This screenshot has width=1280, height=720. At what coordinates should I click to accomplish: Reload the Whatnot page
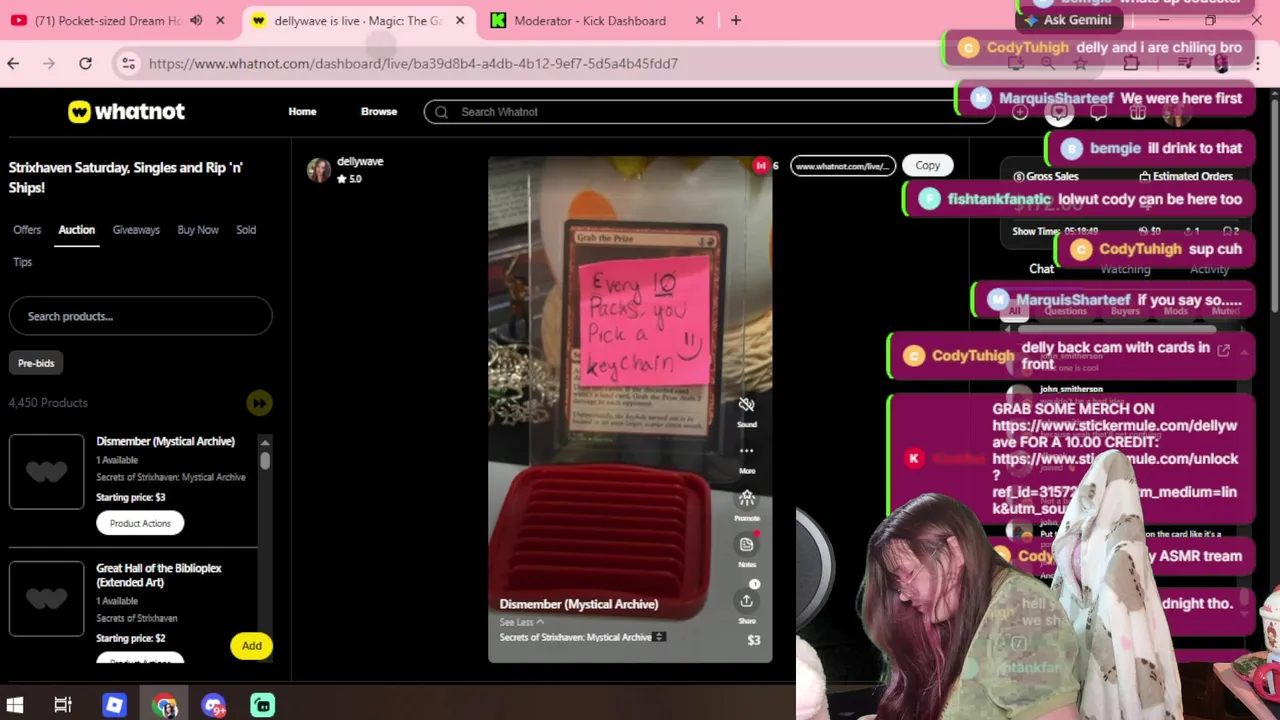pyautogui.click(x=85, y=63)
